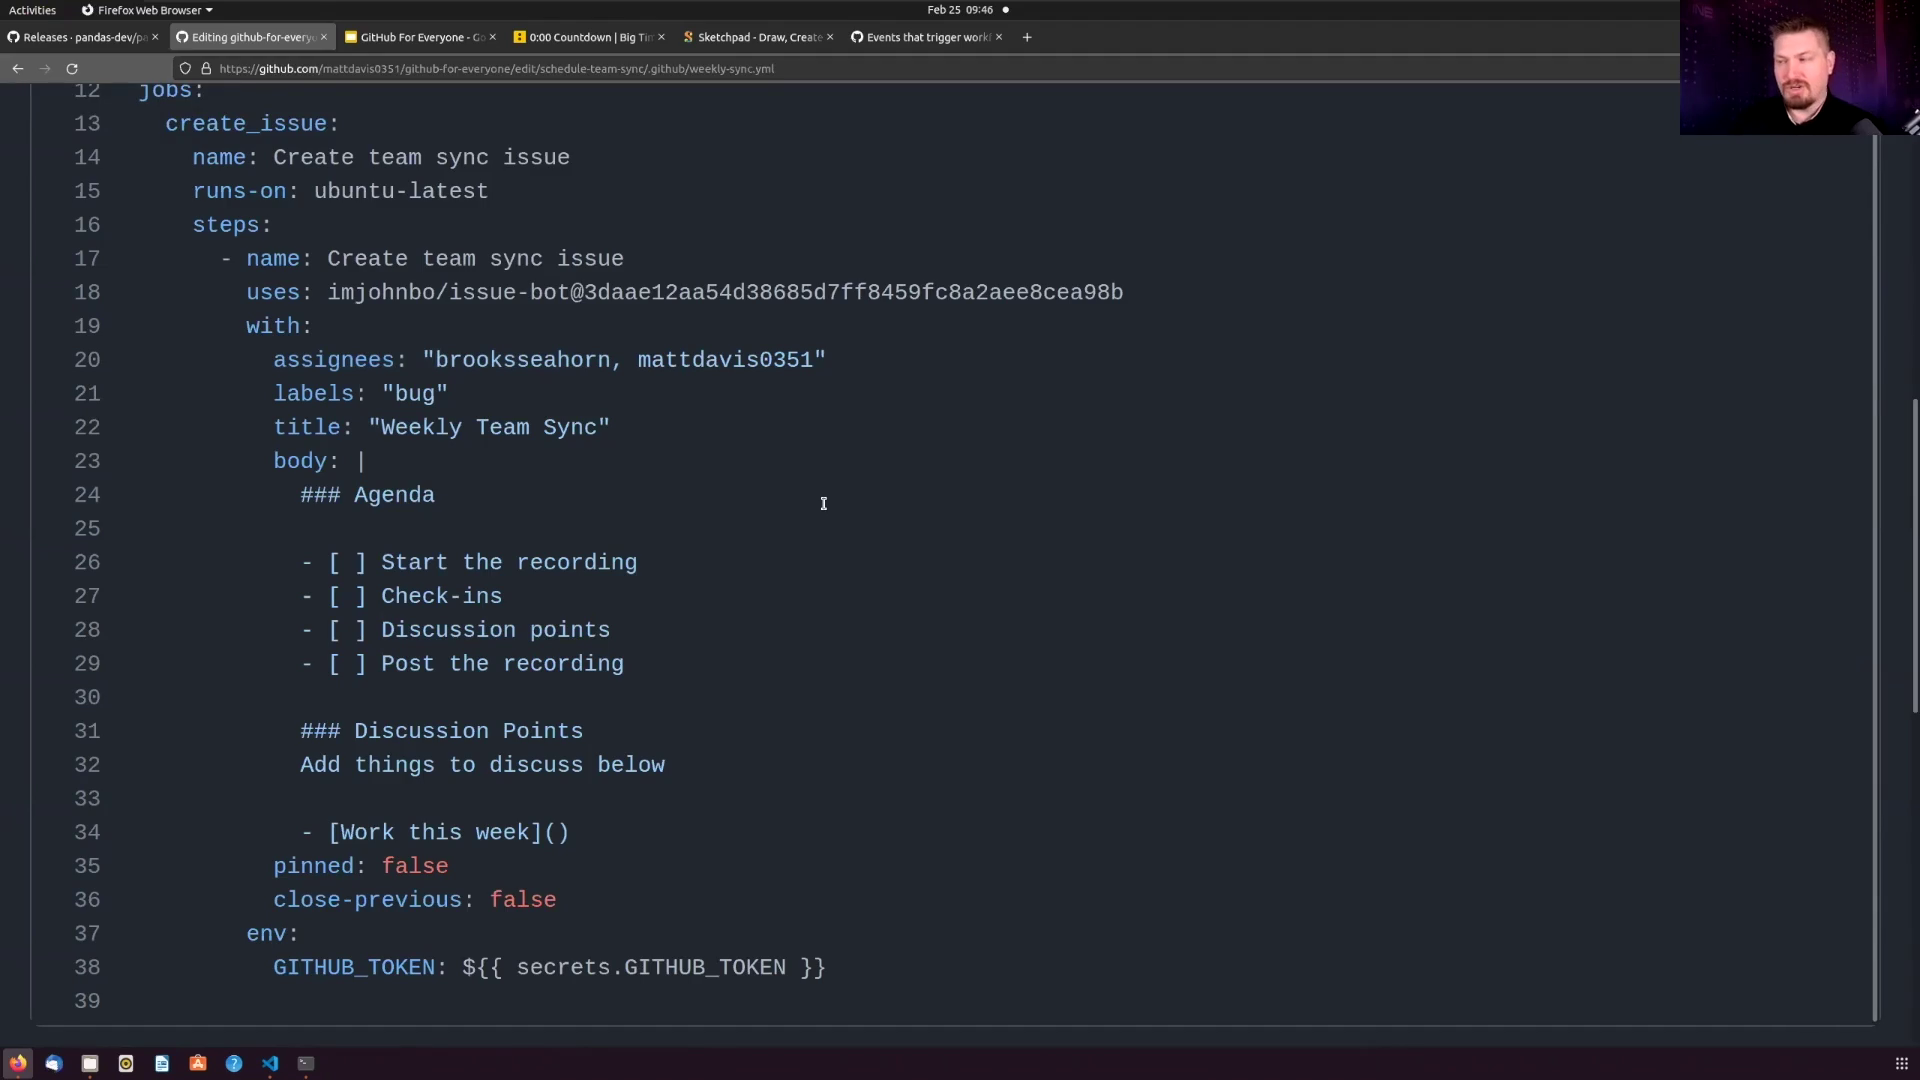Open LibreOffice Writer from the dock
Screen dimensions: 1920x1080
162,1063
